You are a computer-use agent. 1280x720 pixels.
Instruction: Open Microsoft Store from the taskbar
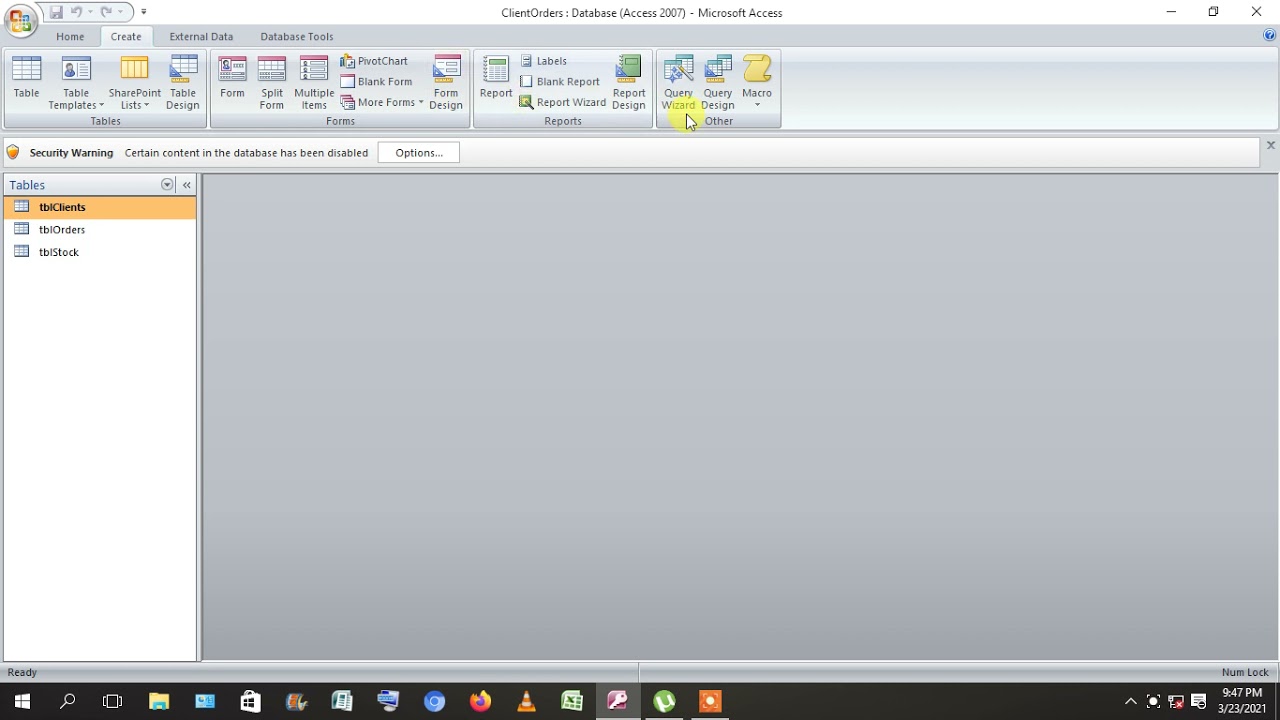coord(250,701)
